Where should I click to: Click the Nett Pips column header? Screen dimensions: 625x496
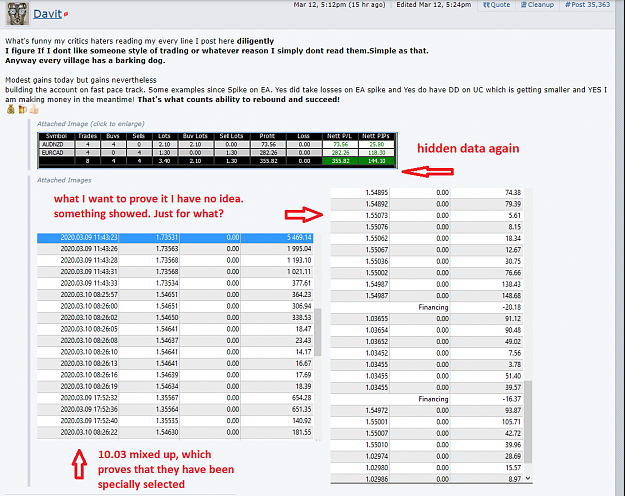click(375, 136)
